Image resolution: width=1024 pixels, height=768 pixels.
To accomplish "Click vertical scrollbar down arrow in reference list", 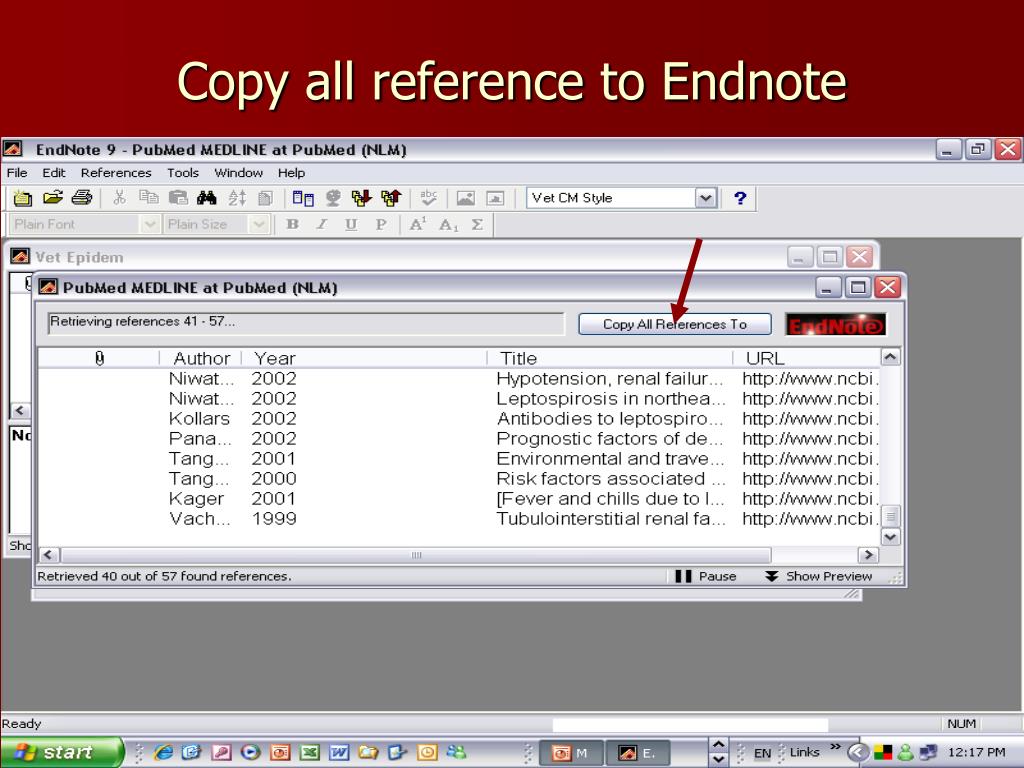I will click(x=891, y=537).
